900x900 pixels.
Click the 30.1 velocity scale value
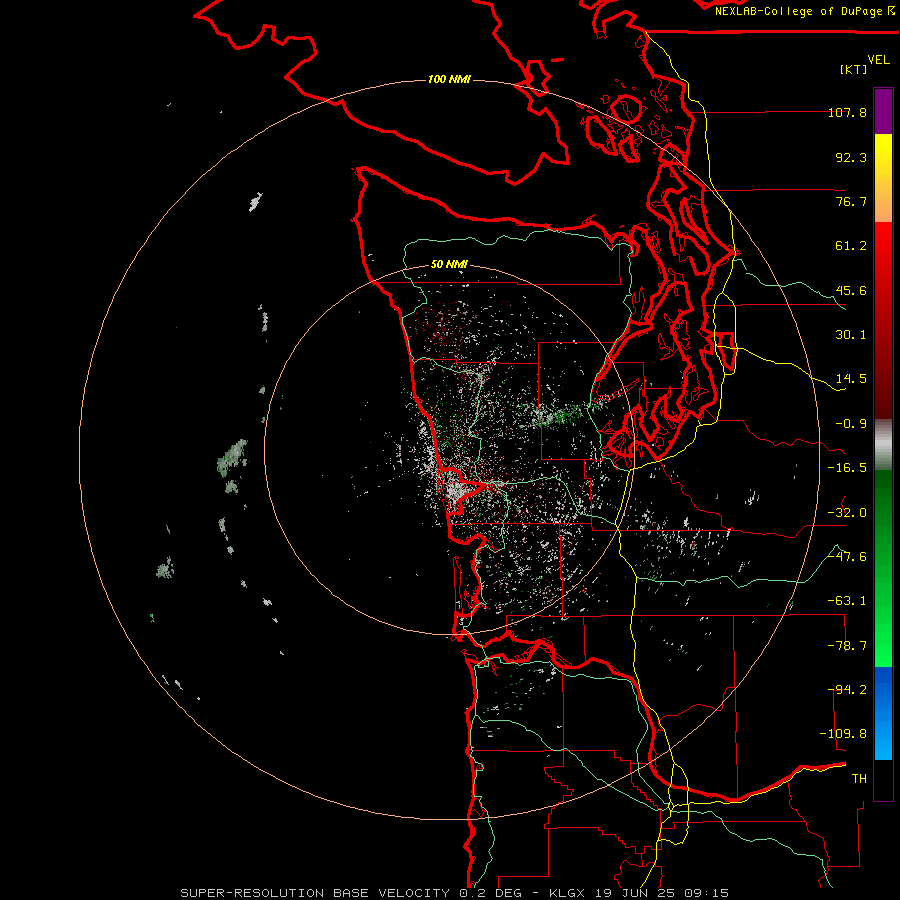(851, 335)
